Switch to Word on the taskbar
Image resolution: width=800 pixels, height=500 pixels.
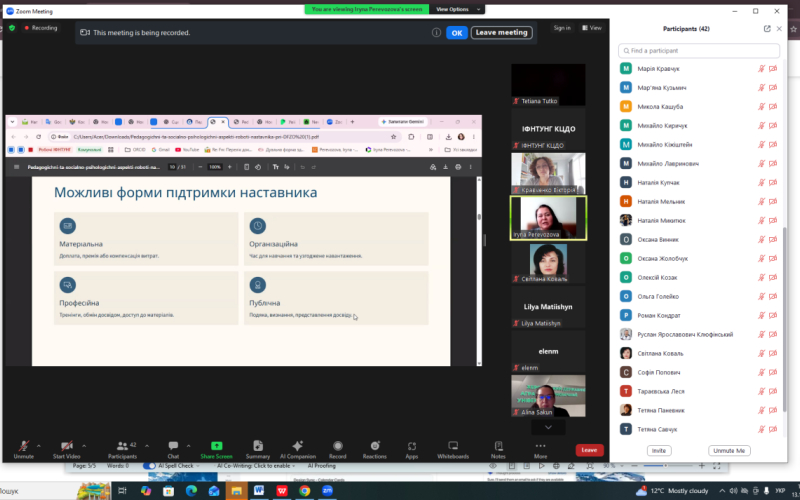pyautogui.click(x=259, y=491)
